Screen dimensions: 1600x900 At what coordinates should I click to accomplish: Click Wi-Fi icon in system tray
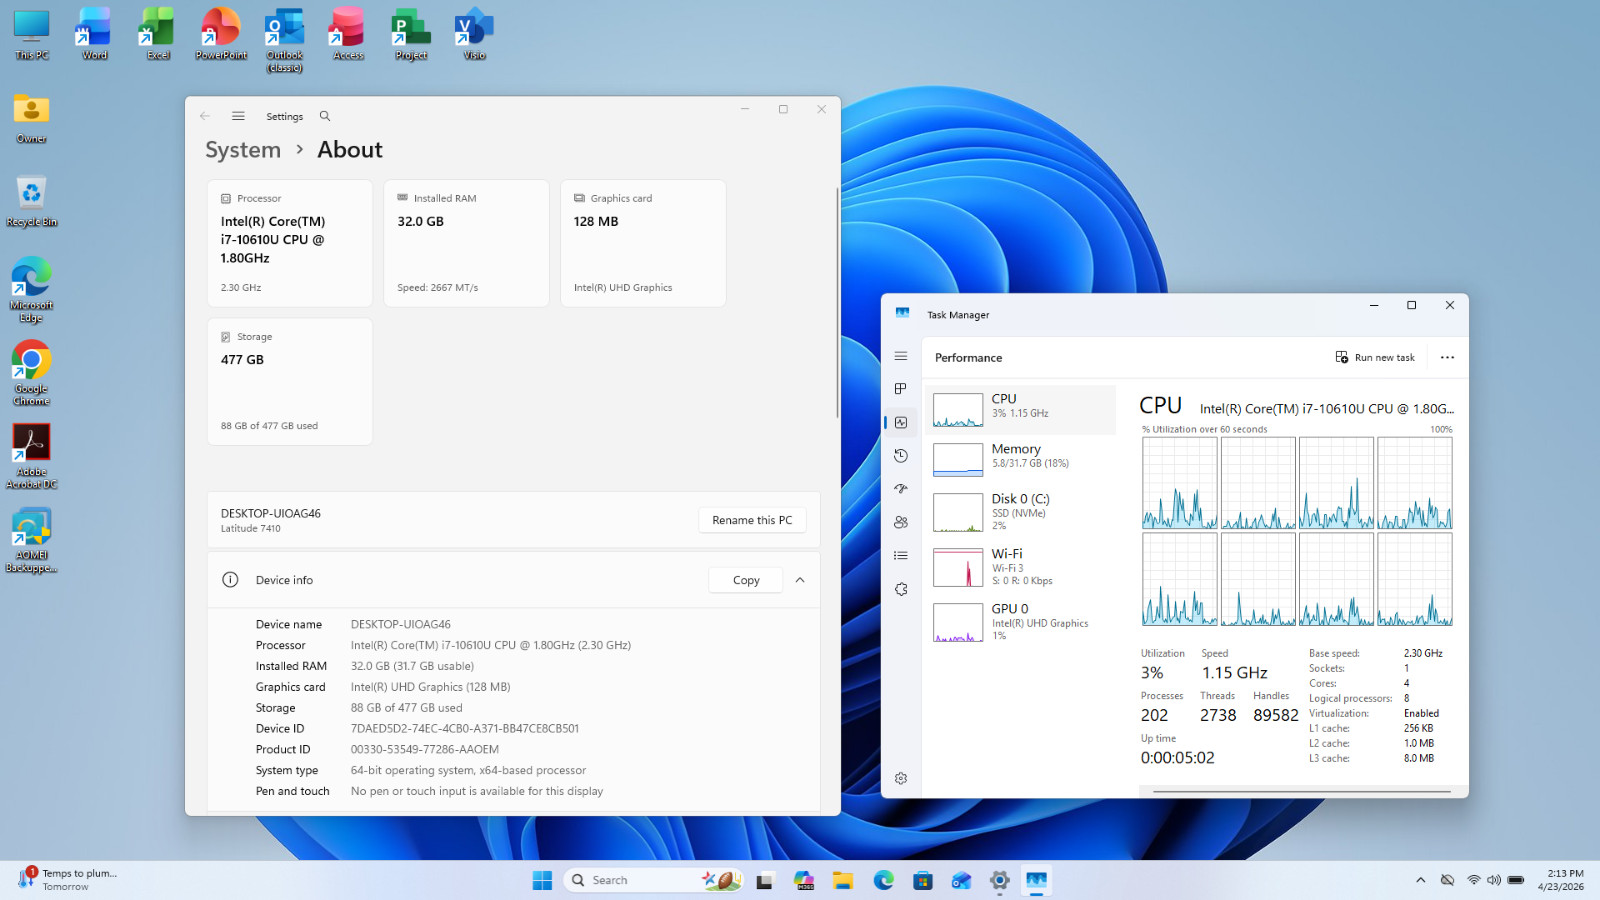coord(1474,880)
